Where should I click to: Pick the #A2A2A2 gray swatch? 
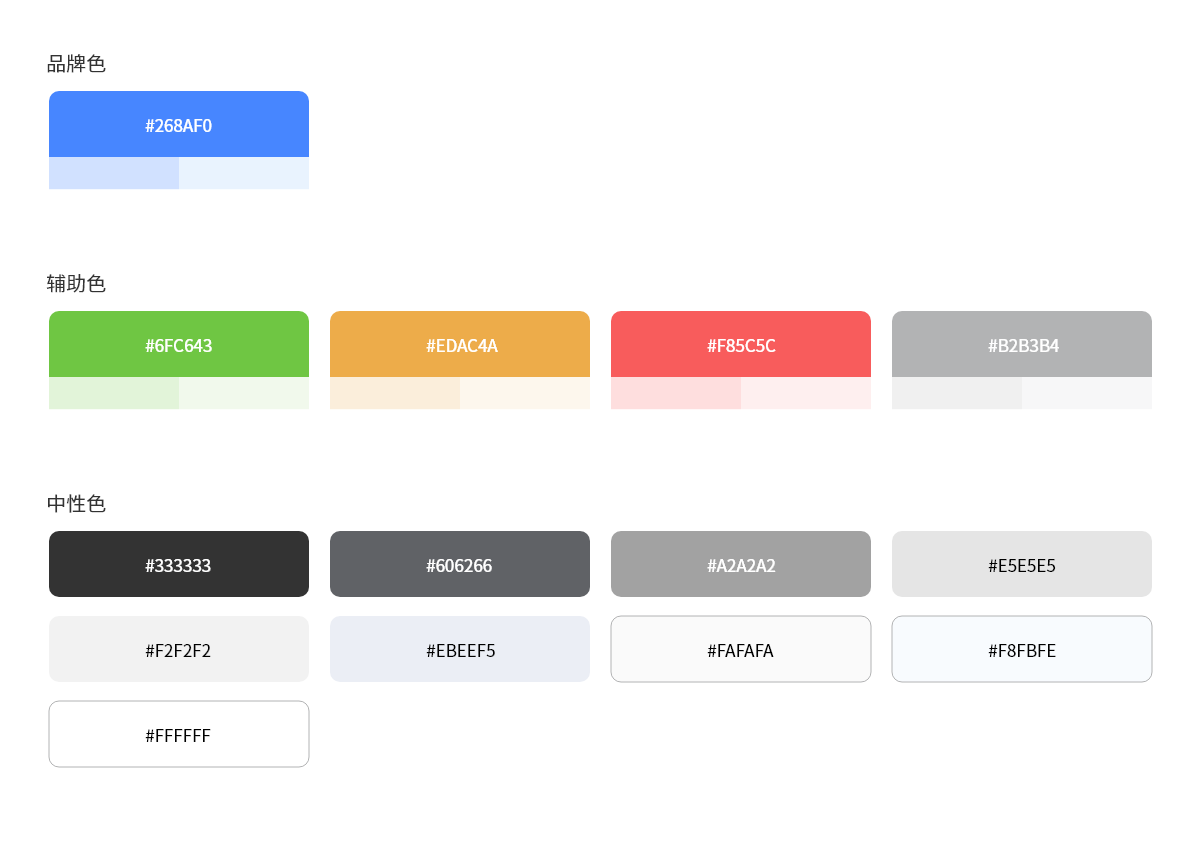click(x=741, y=564)
